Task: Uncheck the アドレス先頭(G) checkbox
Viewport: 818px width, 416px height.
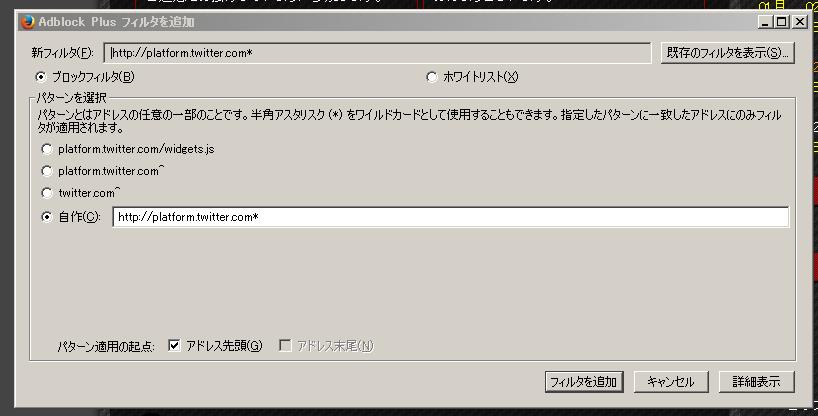Action: pyautogui.click(x=174, y=346)
